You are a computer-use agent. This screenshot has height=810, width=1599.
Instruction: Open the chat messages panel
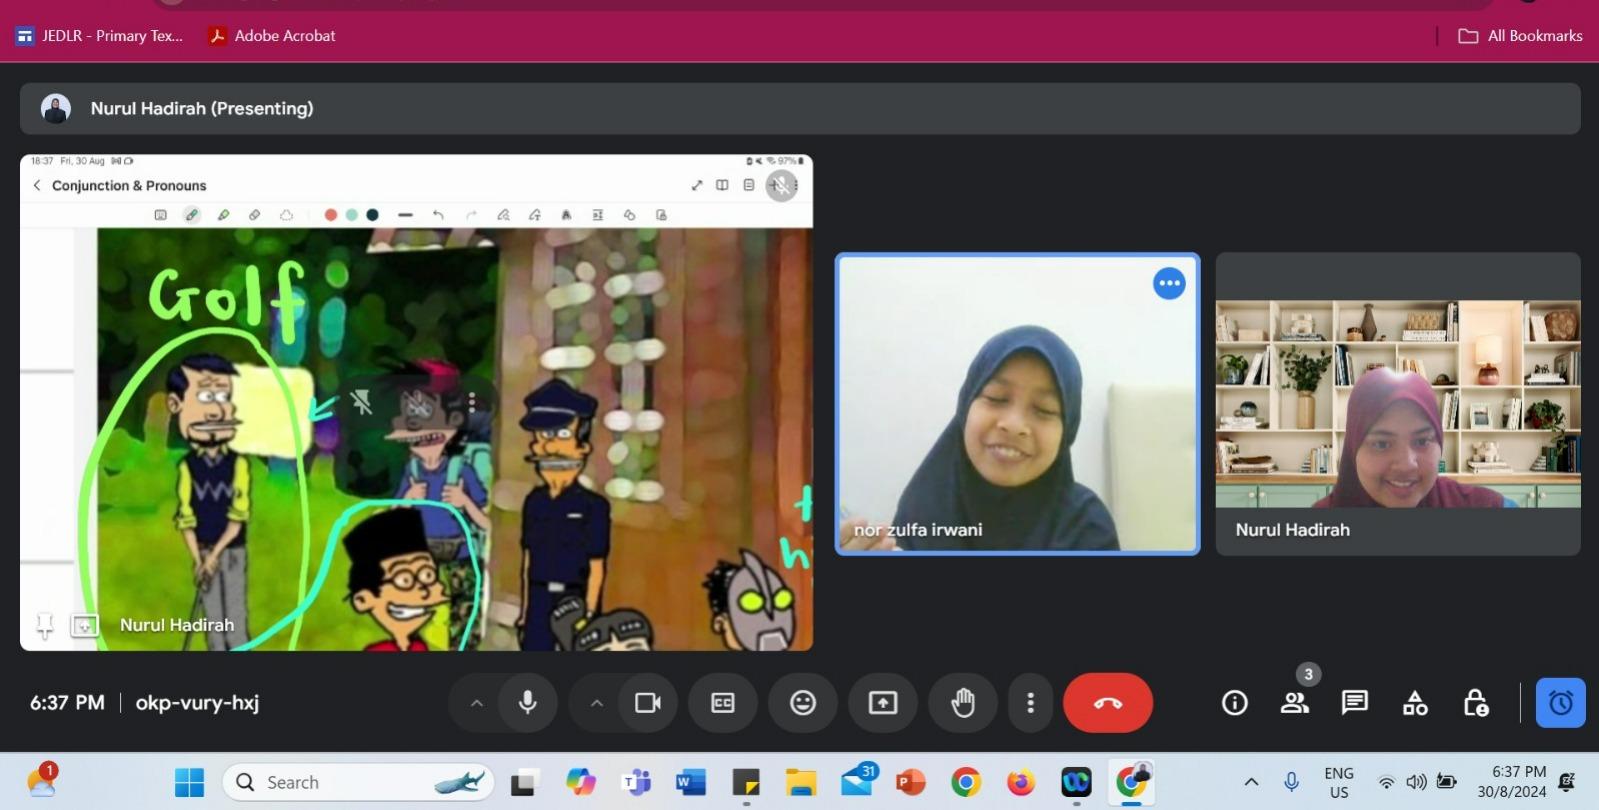pyautogui.click(x=1354, y=703)
